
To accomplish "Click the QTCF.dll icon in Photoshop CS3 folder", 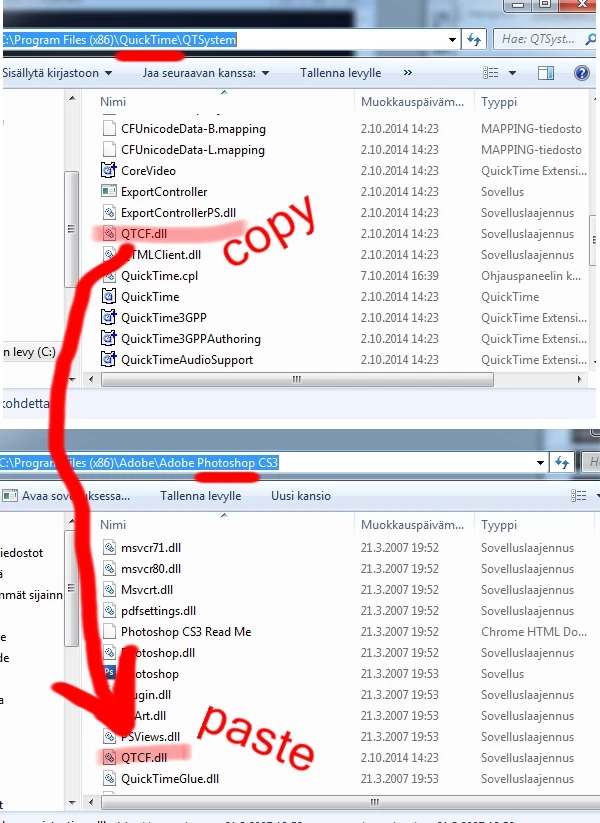I will (x=109, y=757).
